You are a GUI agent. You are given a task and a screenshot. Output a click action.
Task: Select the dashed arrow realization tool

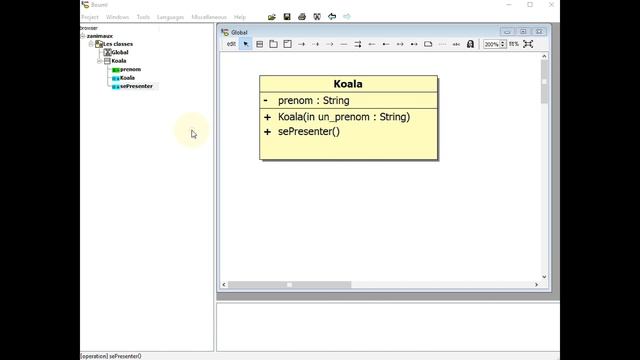click(x=316, y=44)
